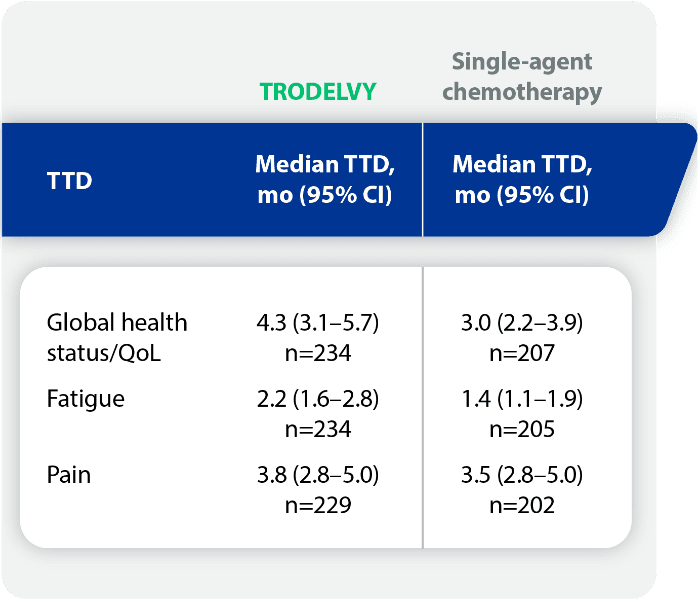The width and height of the screenshot is (698, 599).
Task: Select n=234 in the Global health row
Action: point(318,353)
